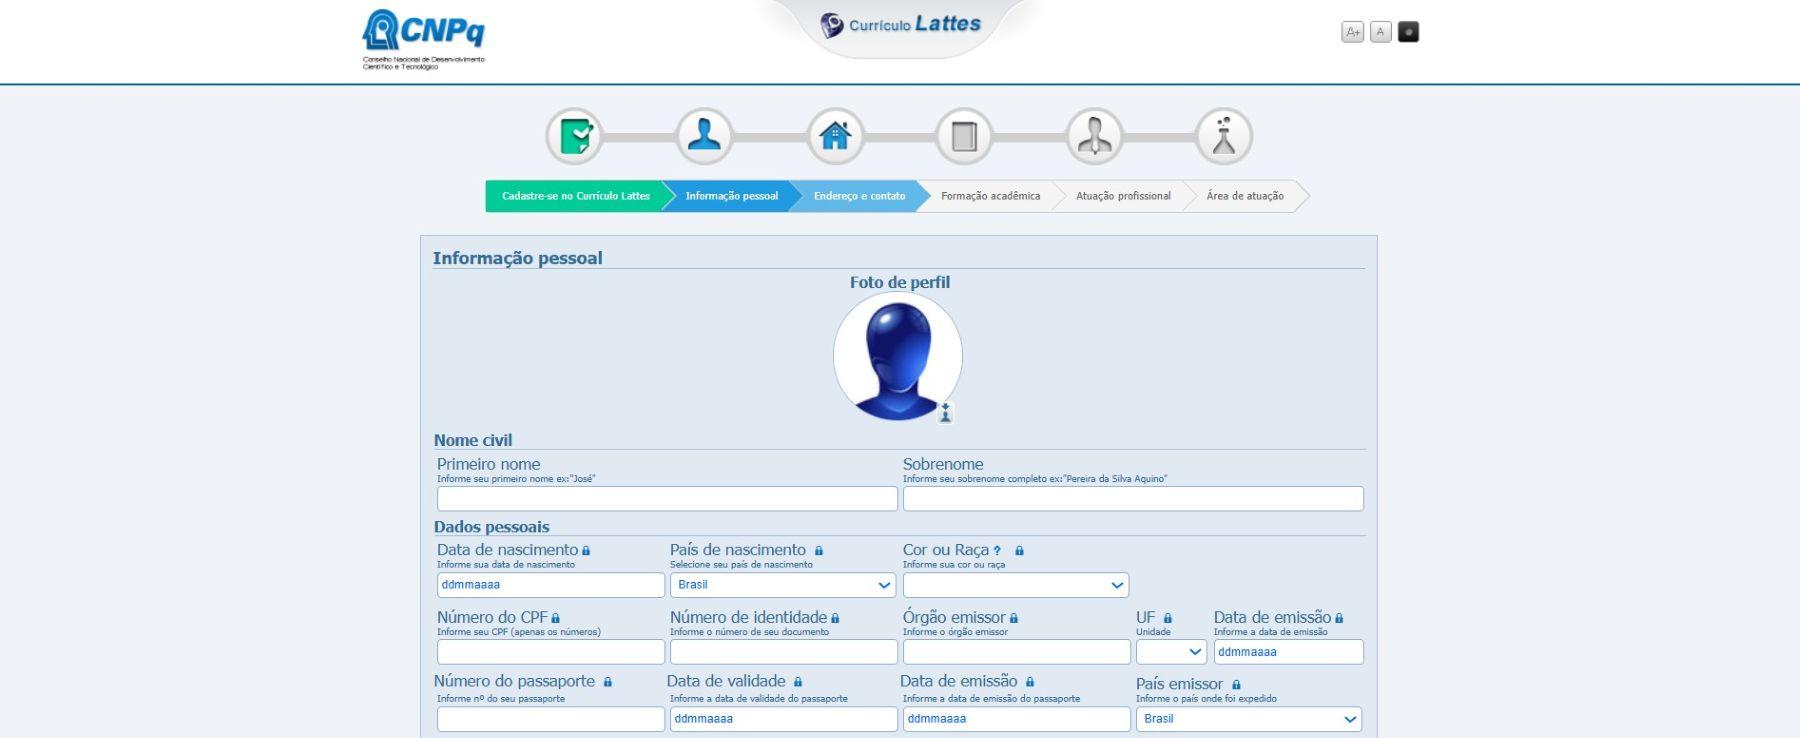Click the CNPq logo link
Screen dimensions: 1800x738
tap(423, 39)
